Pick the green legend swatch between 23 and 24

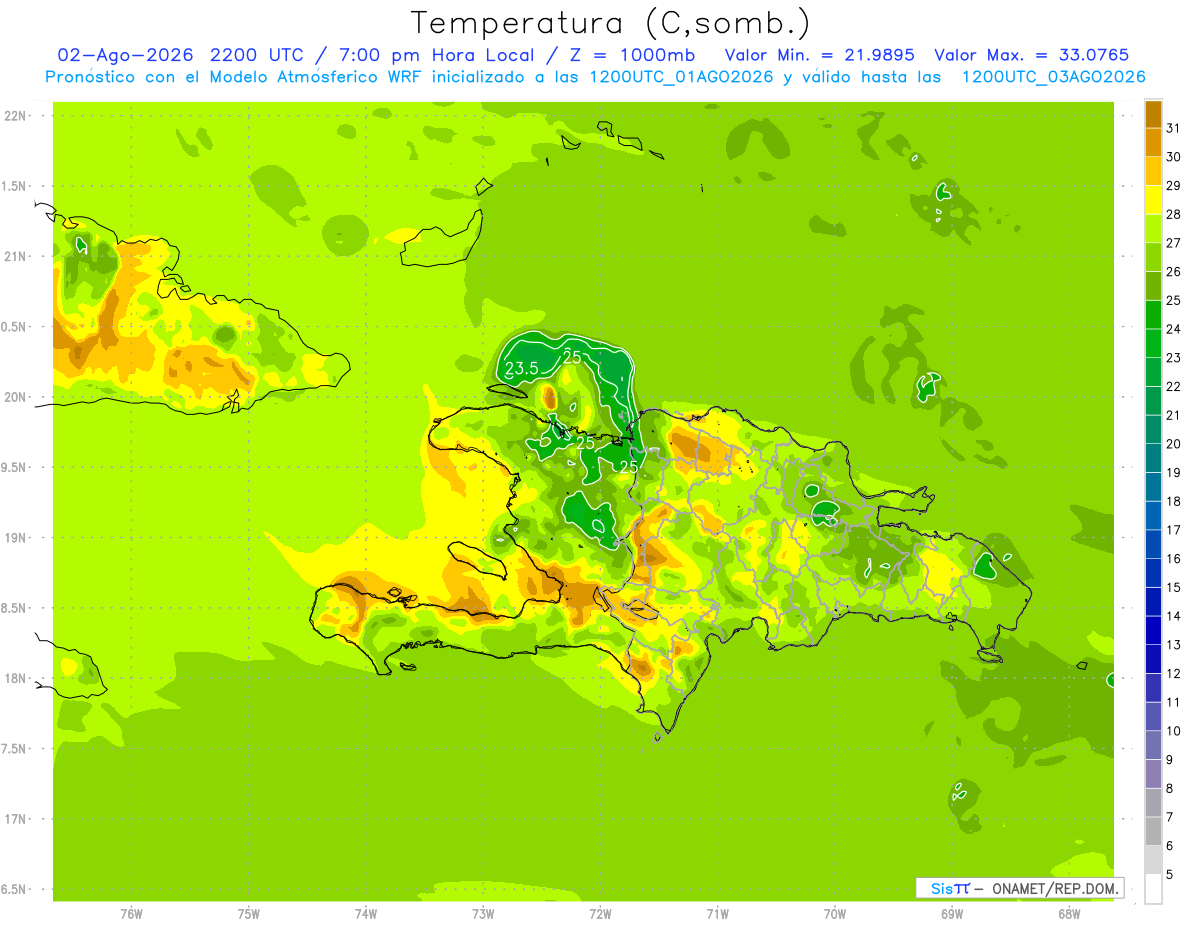coord(1153,343)
